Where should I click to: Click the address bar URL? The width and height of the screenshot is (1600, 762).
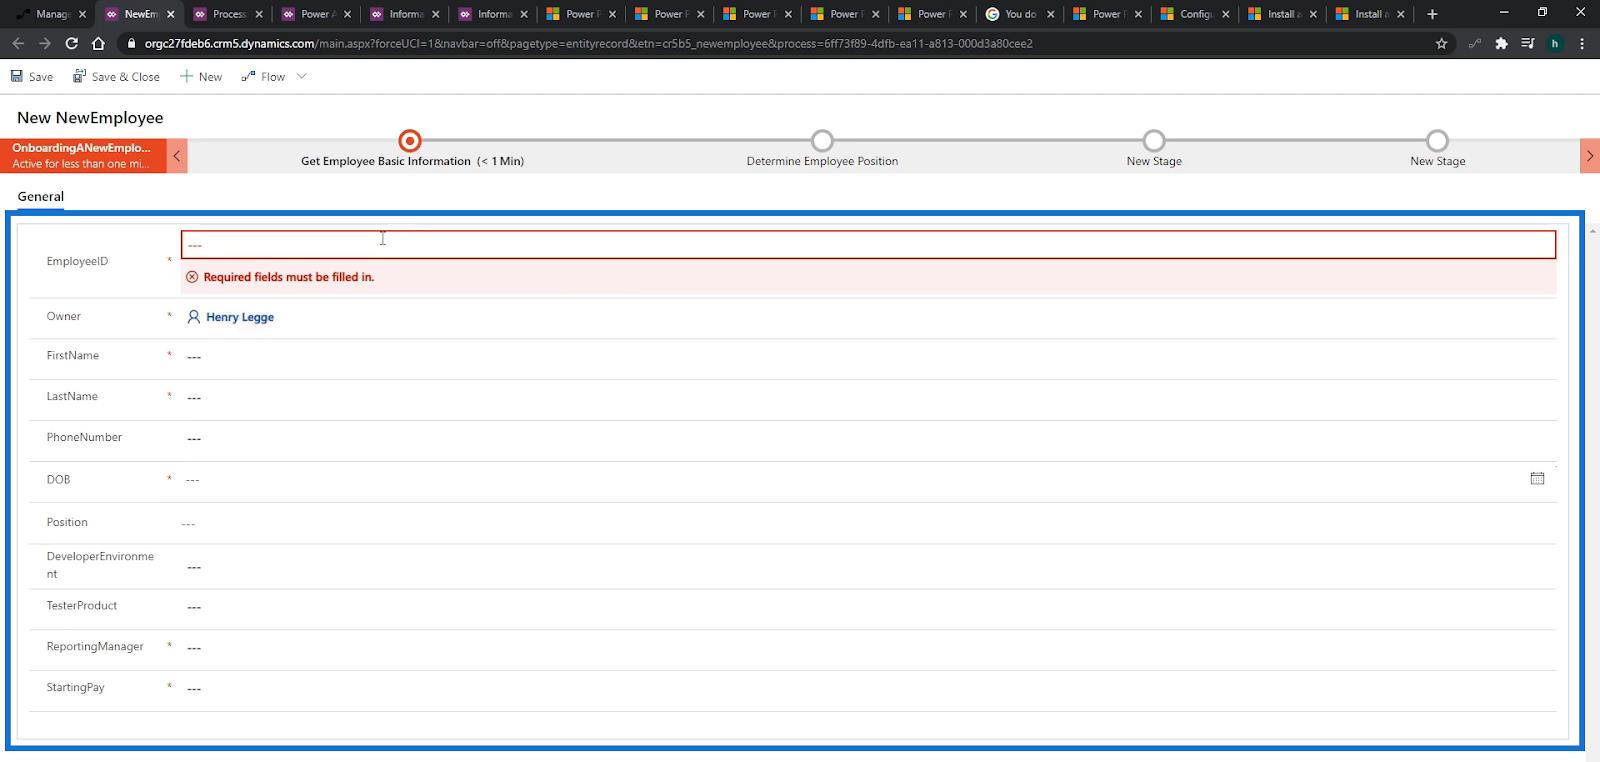click(588, 43)
